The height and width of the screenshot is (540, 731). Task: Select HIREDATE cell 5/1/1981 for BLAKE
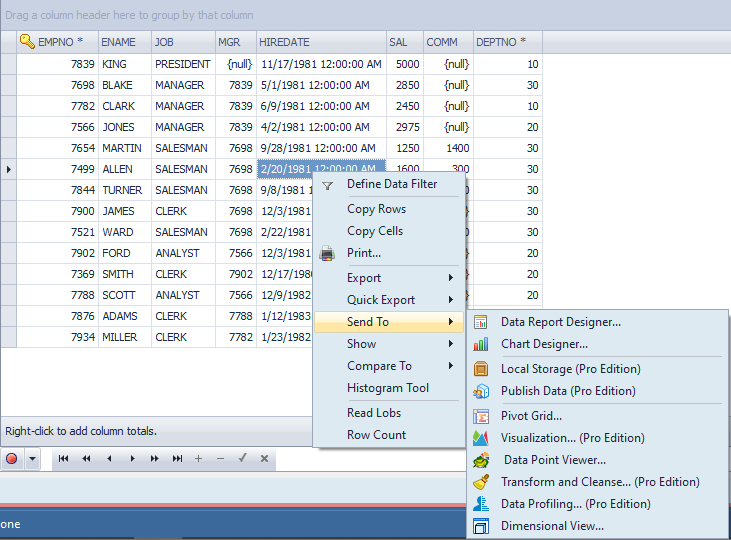[x=321, y=85]
